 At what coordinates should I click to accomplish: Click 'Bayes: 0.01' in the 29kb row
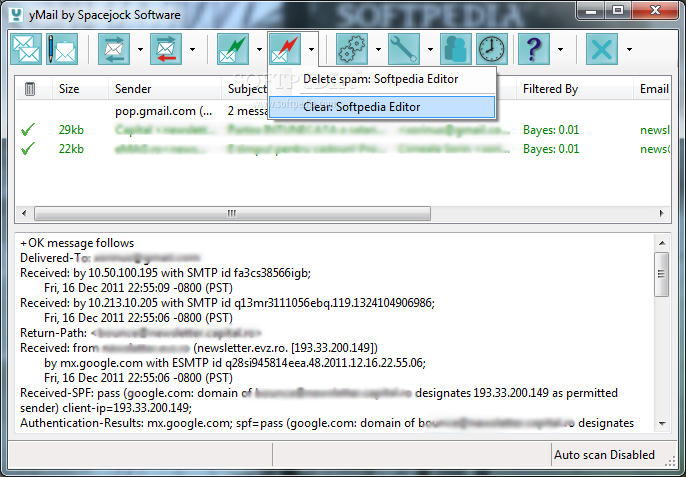[x=551, y=130]
